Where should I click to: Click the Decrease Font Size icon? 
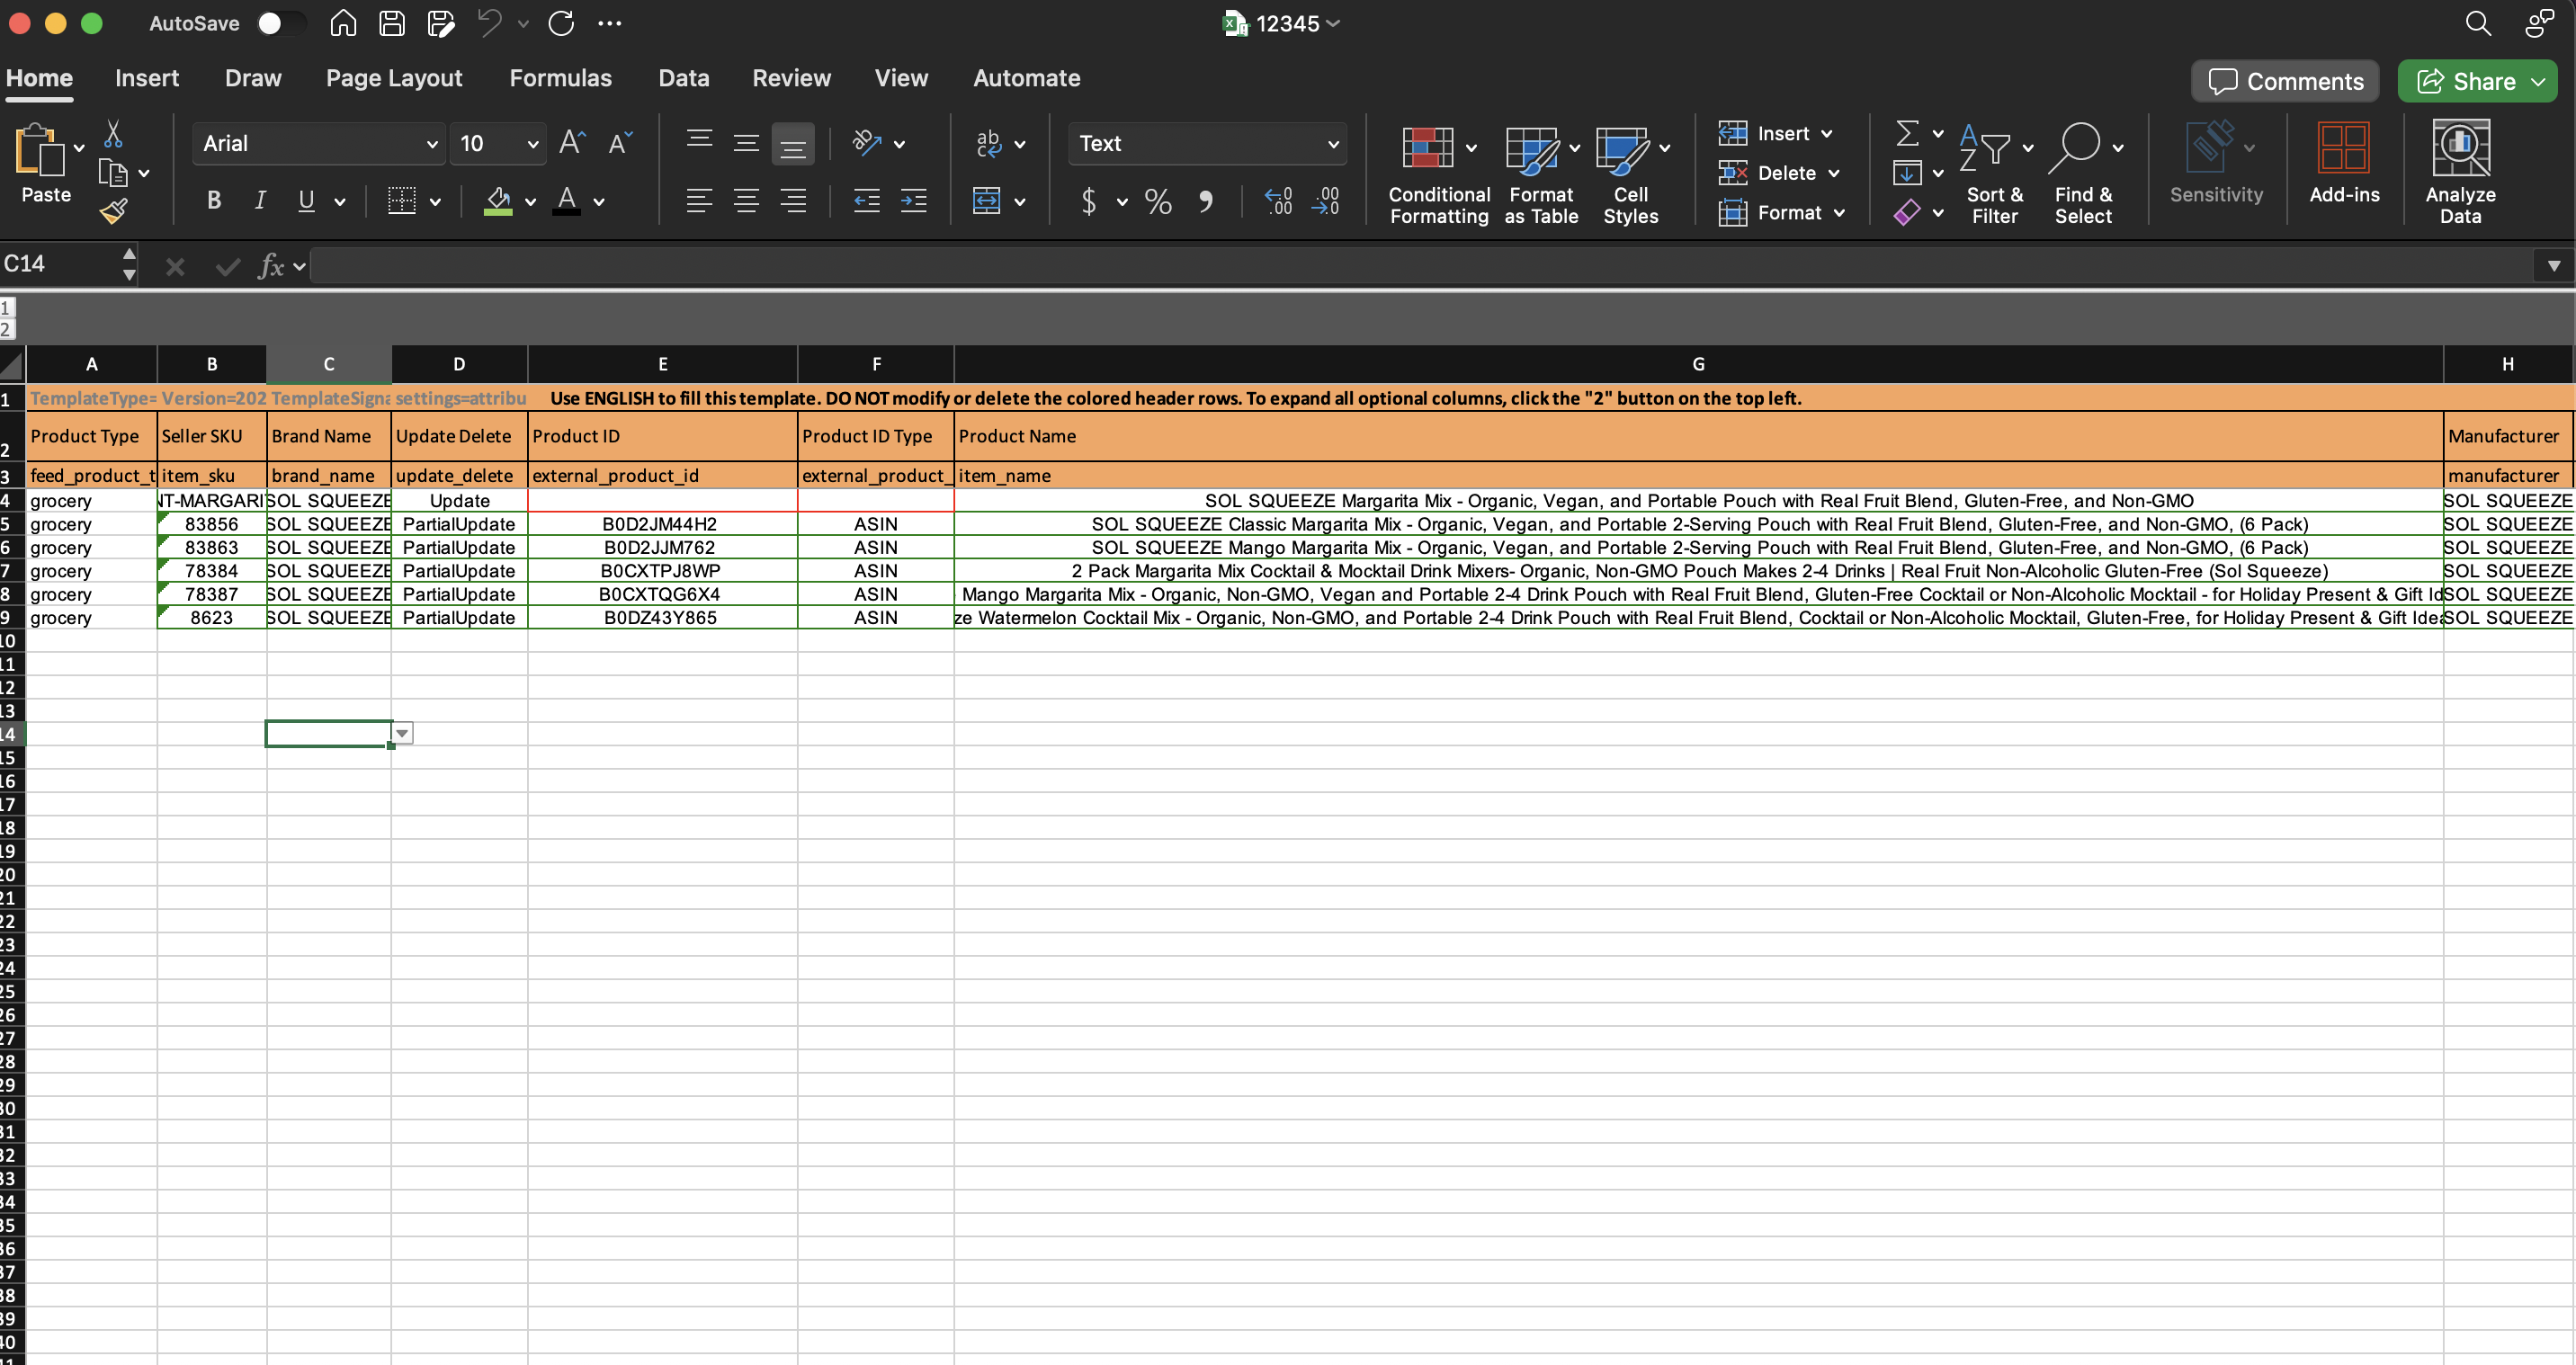coord(620,143)
